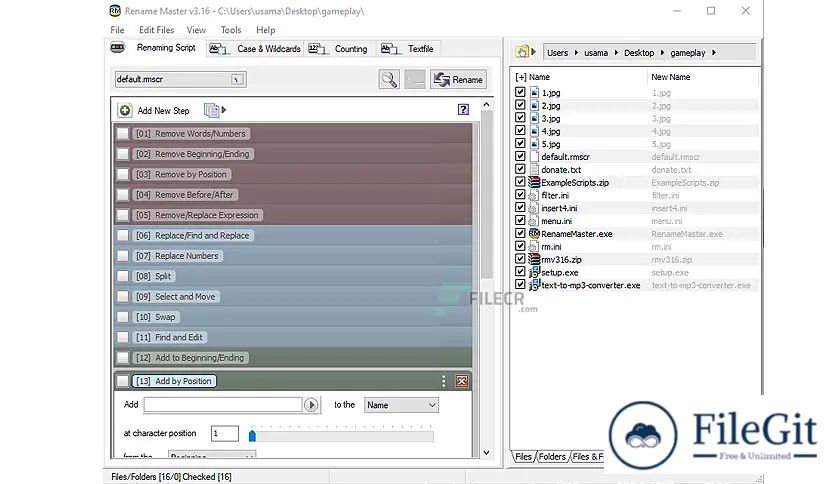Click the script steps scrollbar down arrow
The height and width of the screenshot is (484, 836).
(486, 453)
